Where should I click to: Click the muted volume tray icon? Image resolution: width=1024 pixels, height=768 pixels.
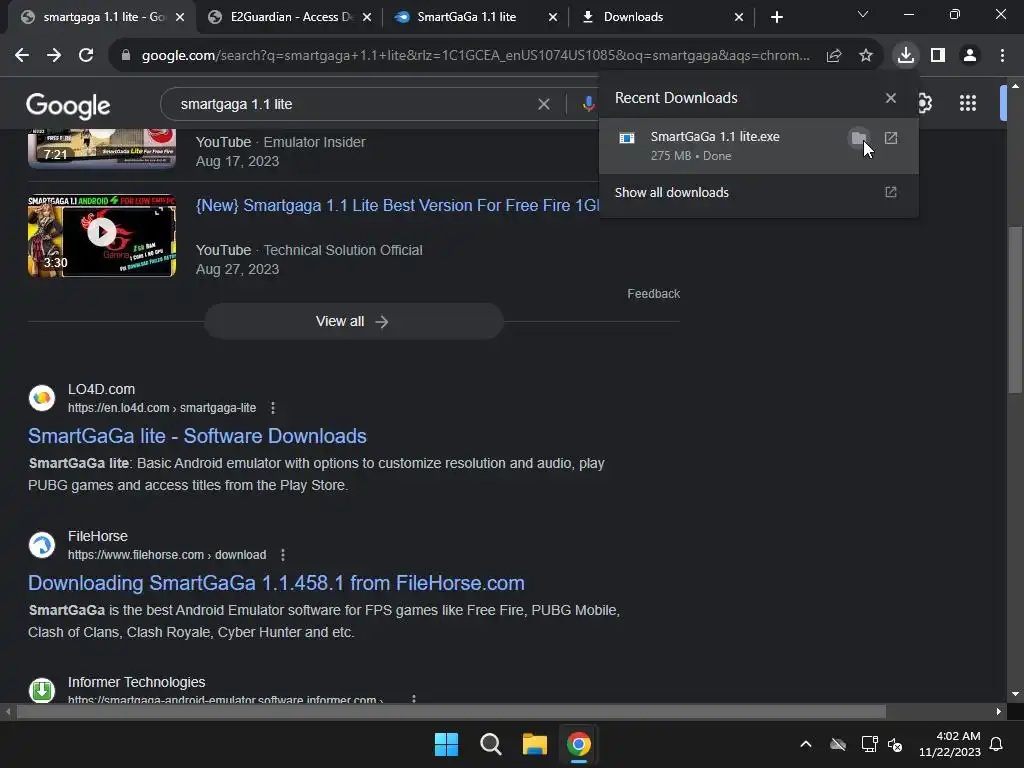pyautogui.click(x=895, y=744)
